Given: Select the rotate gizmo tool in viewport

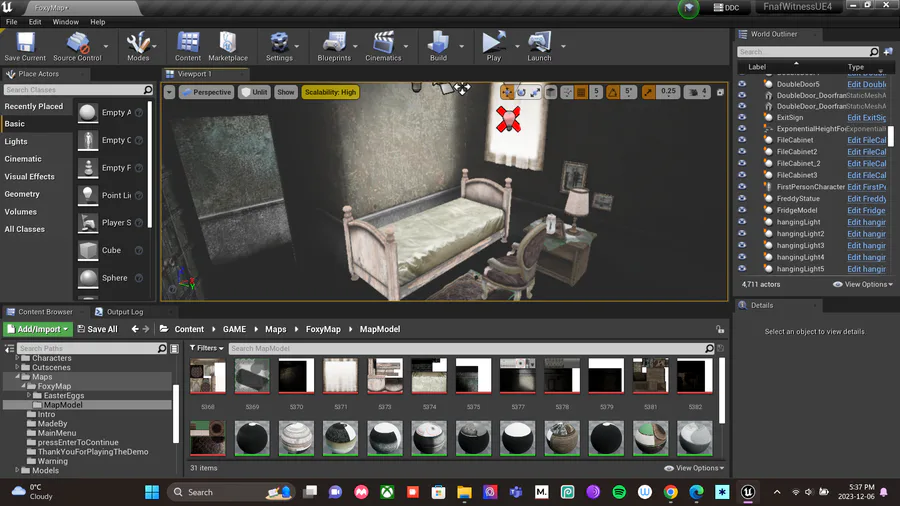Looking at the screenshot, I should coord(521,92).
